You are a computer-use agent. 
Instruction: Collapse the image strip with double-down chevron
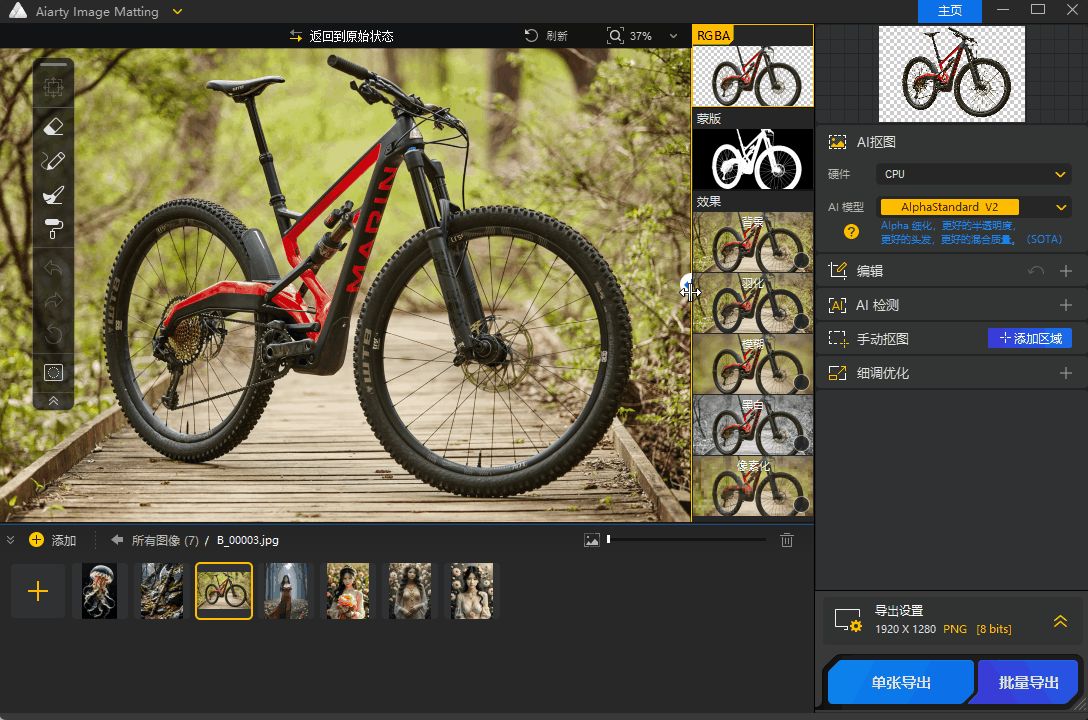(x=10, y=540)
